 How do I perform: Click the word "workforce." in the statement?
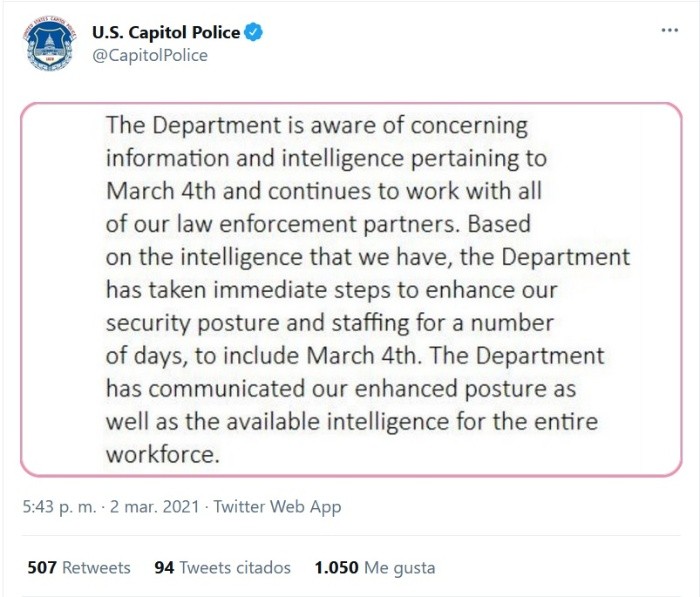coord(161,453)
